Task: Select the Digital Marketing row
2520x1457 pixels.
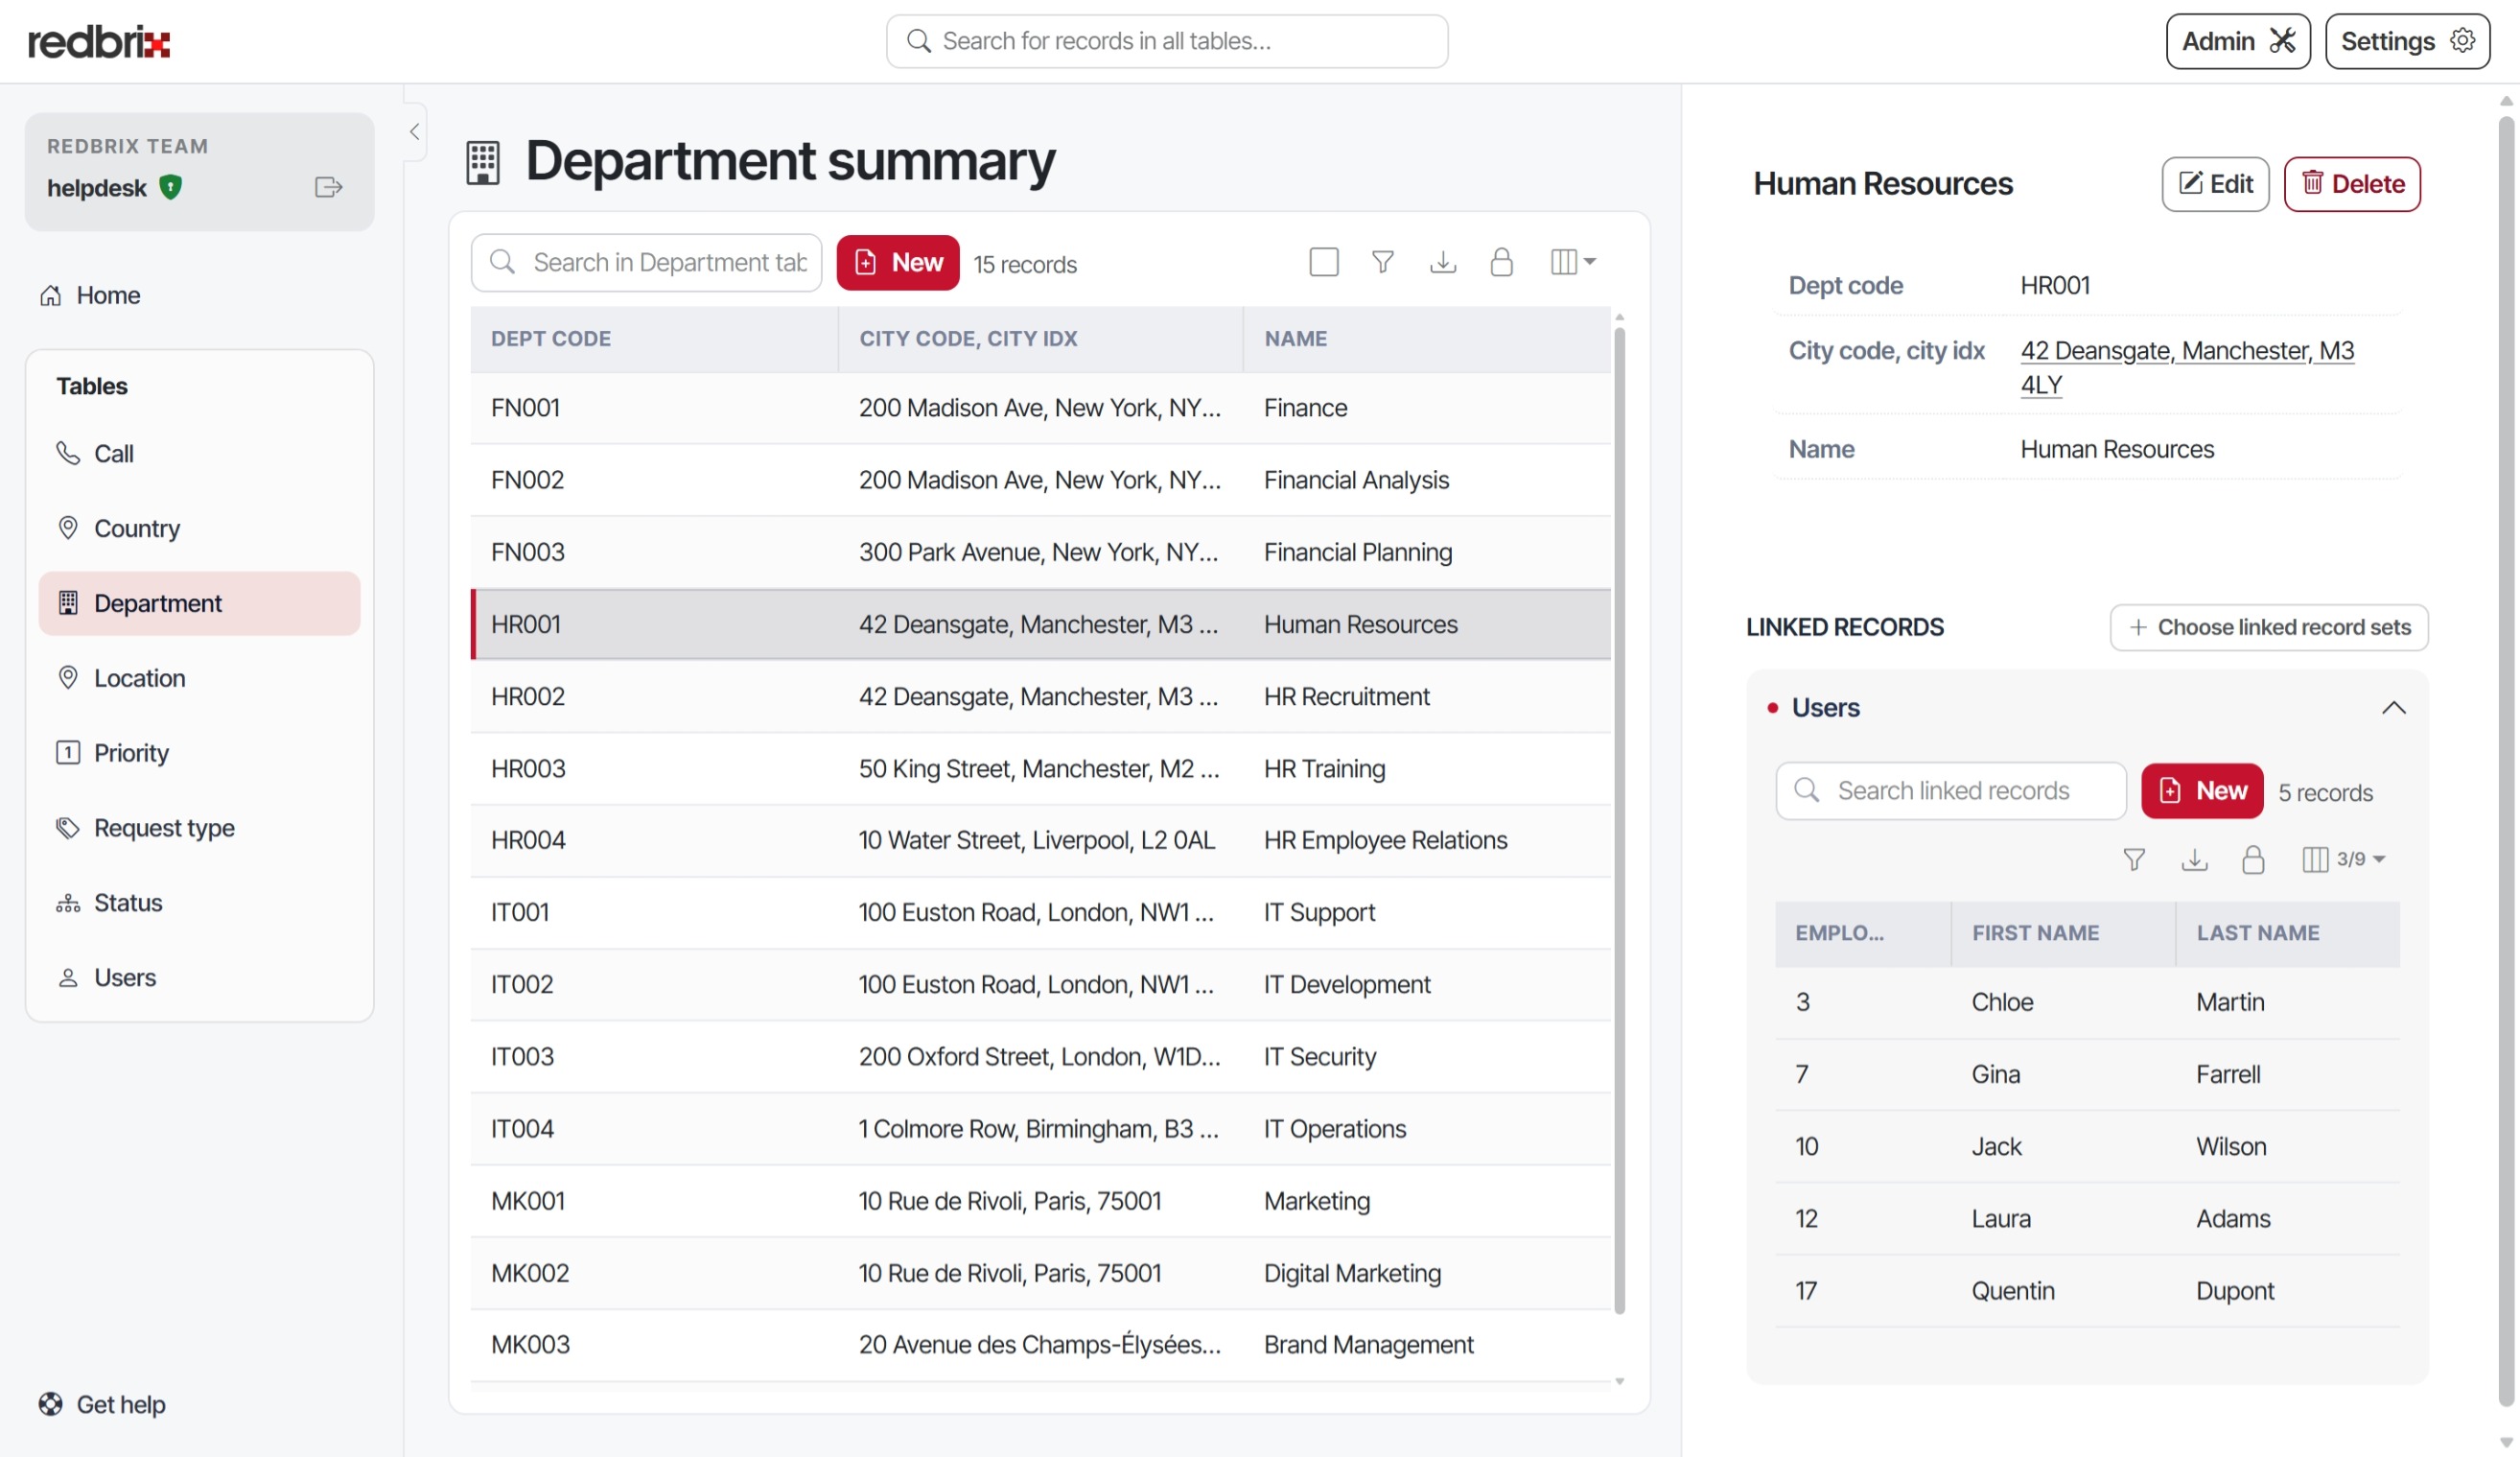Action: click(x=1040, y=1273)
